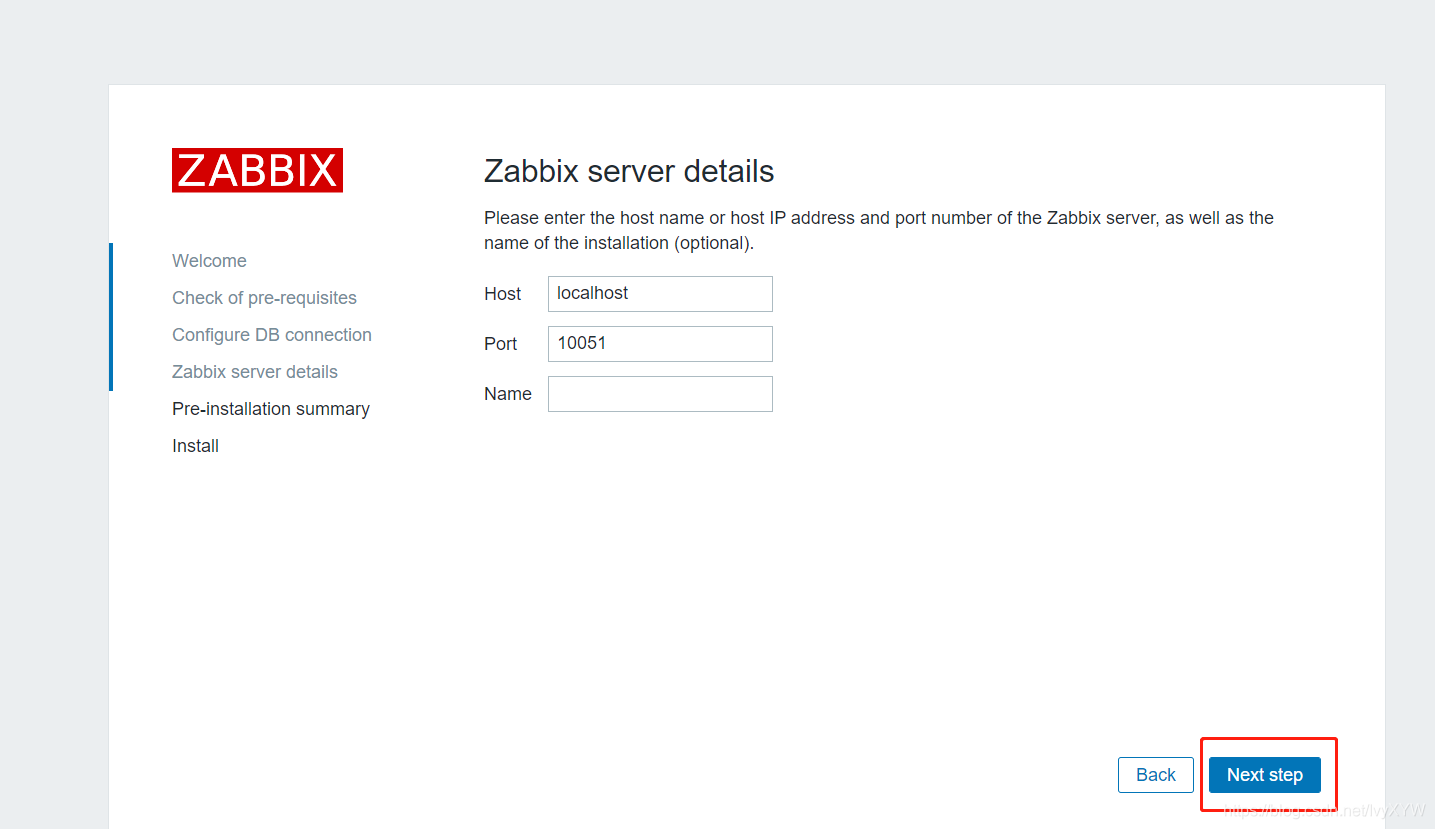Focus the Host input field
Screen dimensions: 1435x829
[x=660, y=294]
